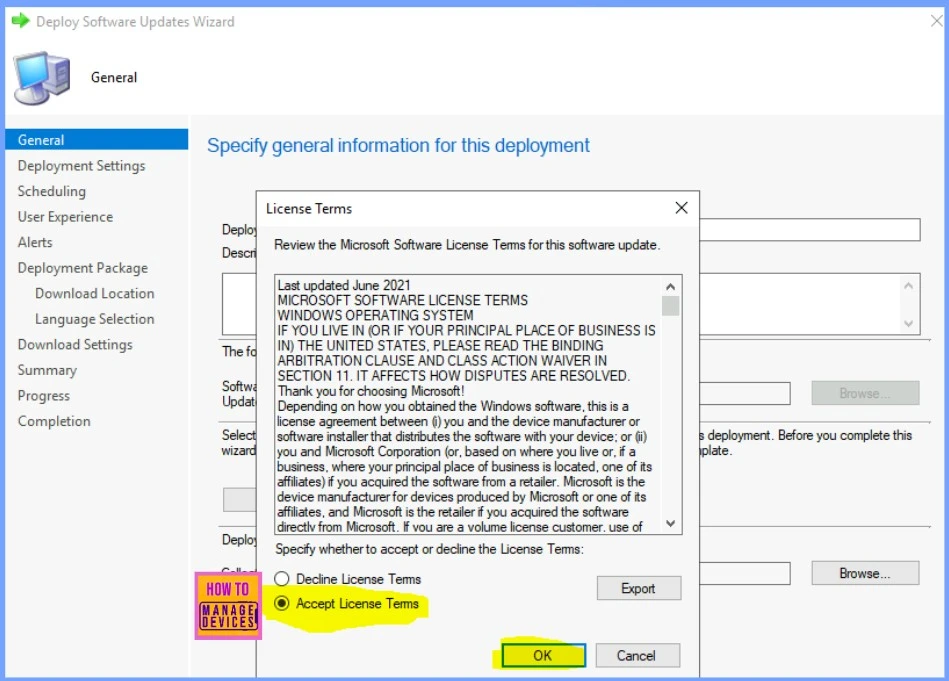Go to Deployment Package page
The width and height of the screenshot is (949, 681).
83,268
